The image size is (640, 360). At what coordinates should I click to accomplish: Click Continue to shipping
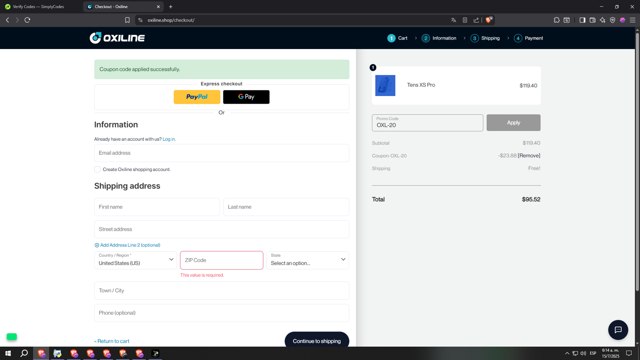point(317,341)
